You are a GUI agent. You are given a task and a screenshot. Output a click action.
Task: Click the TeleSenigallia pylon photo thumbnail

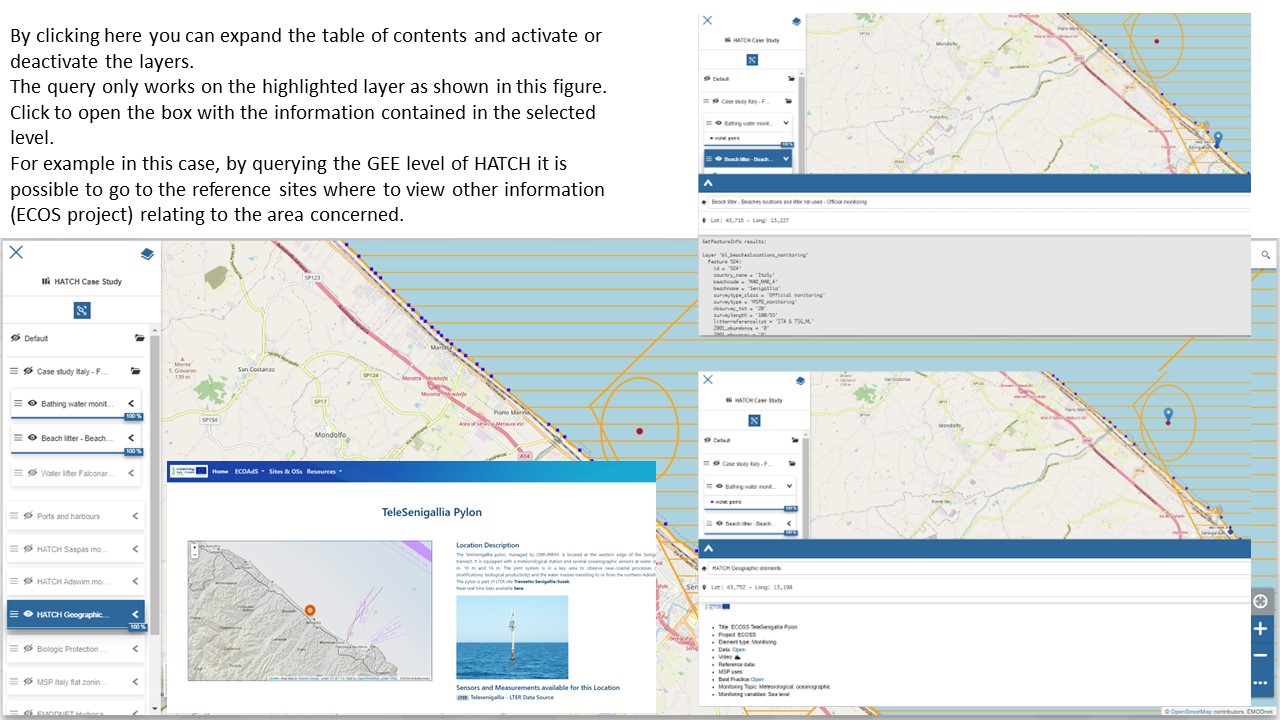512,637
